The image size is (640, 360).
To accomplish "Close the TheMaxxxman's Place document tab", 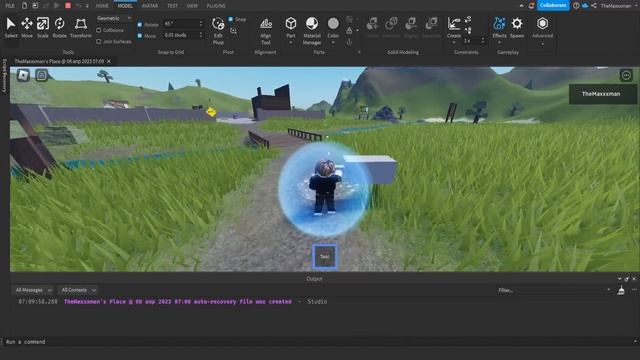I will [x=109, y=61].
